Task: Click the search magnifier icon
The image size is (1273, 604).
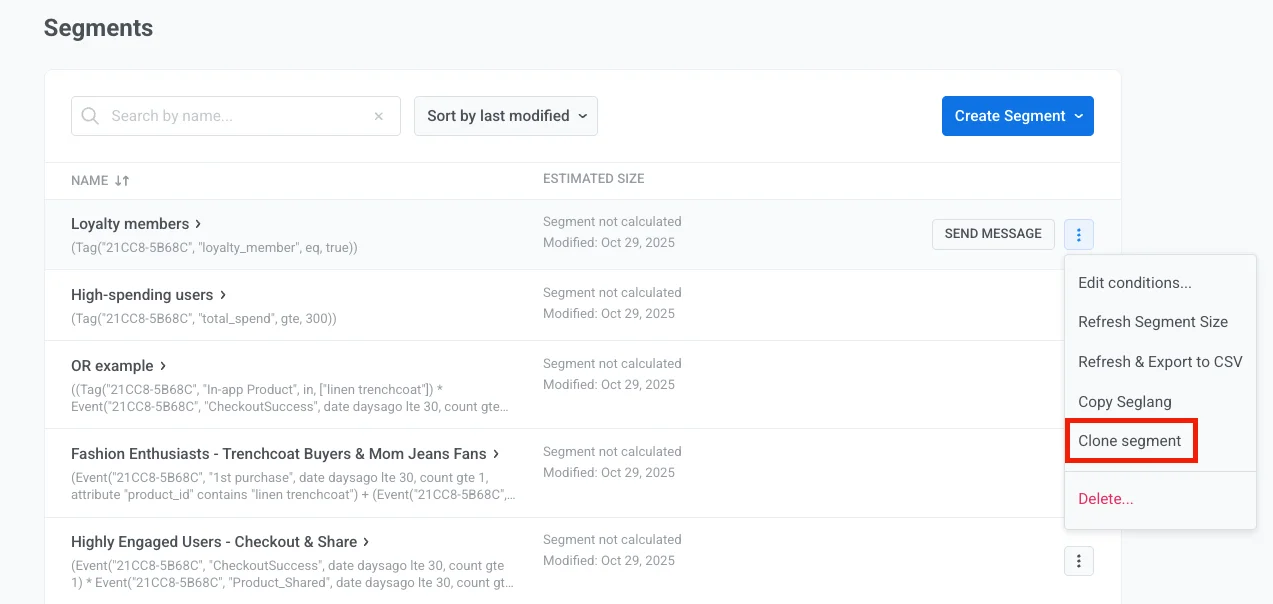Action: click(x=90, y=116)
